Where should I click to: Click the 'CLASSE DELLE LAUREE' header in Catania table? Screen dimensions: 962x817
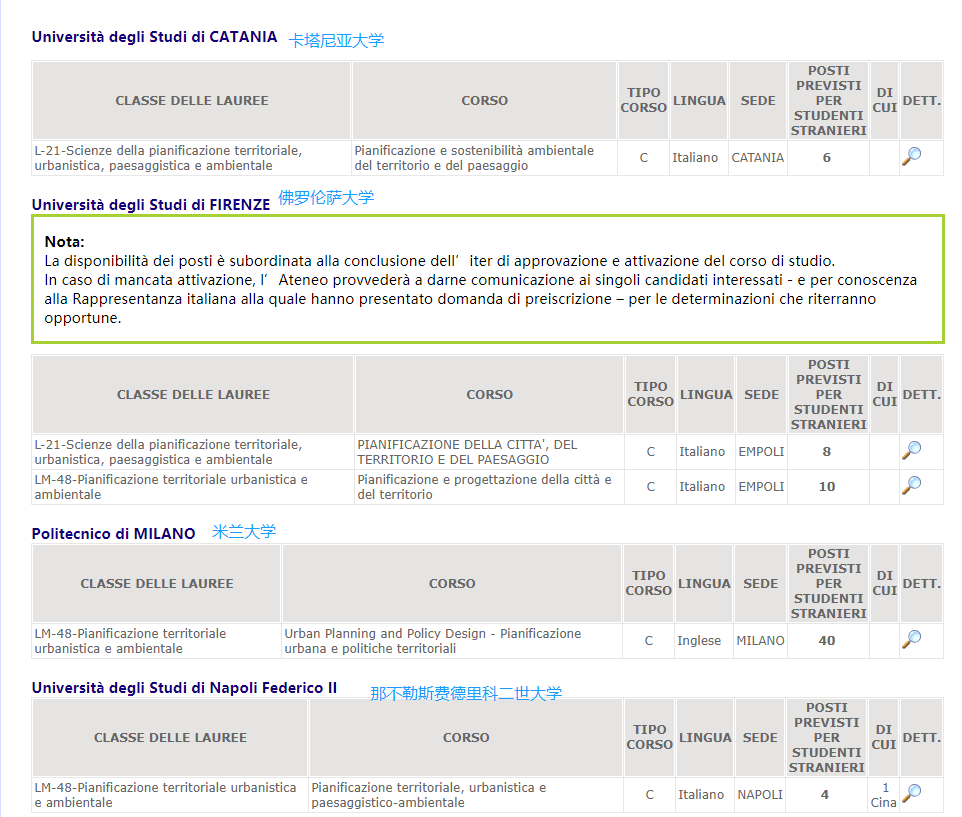click(191, 100)
